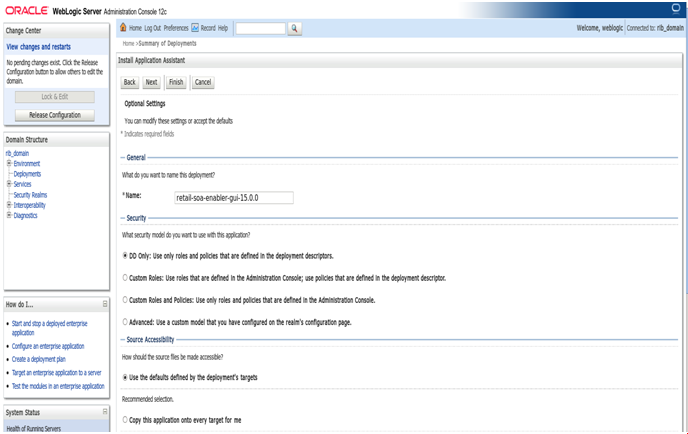This screenshot has width=688, height=434.
Task: Open Configure an enterprise application link
Action: coord(48,346)
